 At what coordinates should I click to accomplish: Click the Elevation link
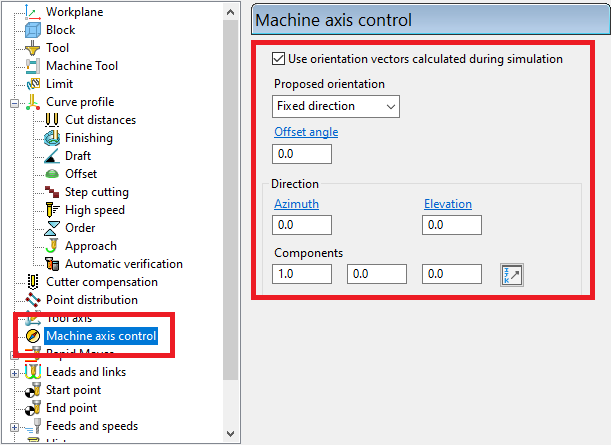point(447,204)
